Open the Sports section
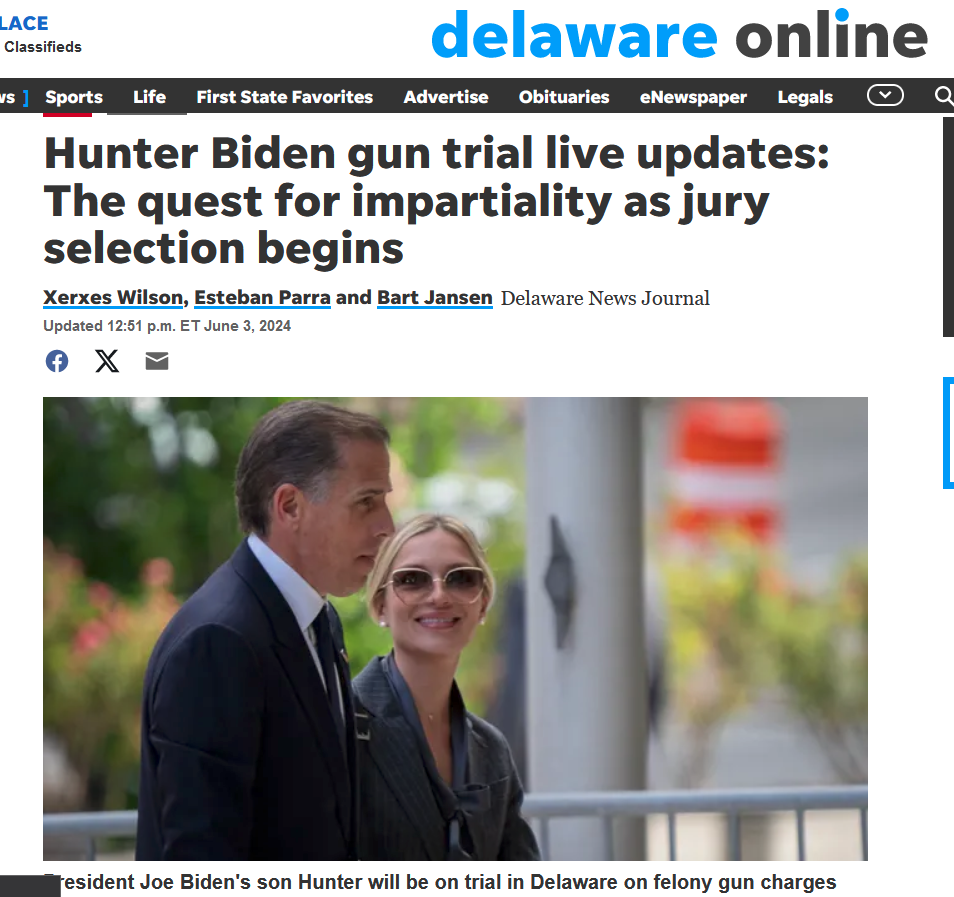954x897 pixels. tap(74, 97)
